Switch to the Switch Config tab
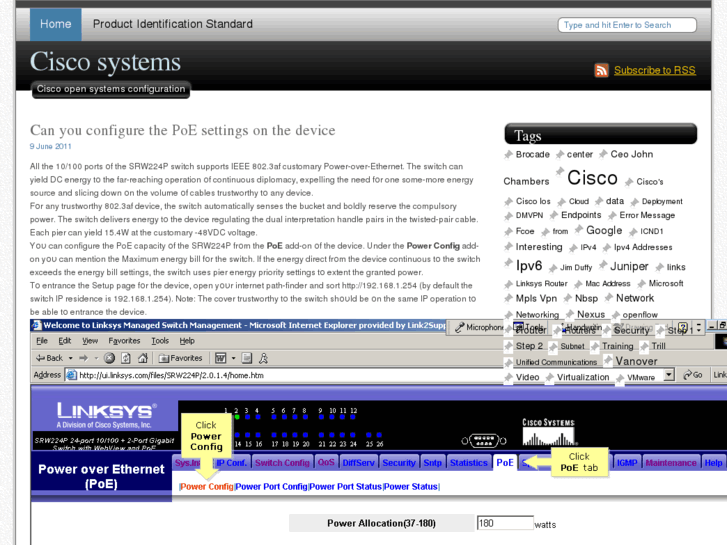727x545 pixels. [x=282, y=462]
